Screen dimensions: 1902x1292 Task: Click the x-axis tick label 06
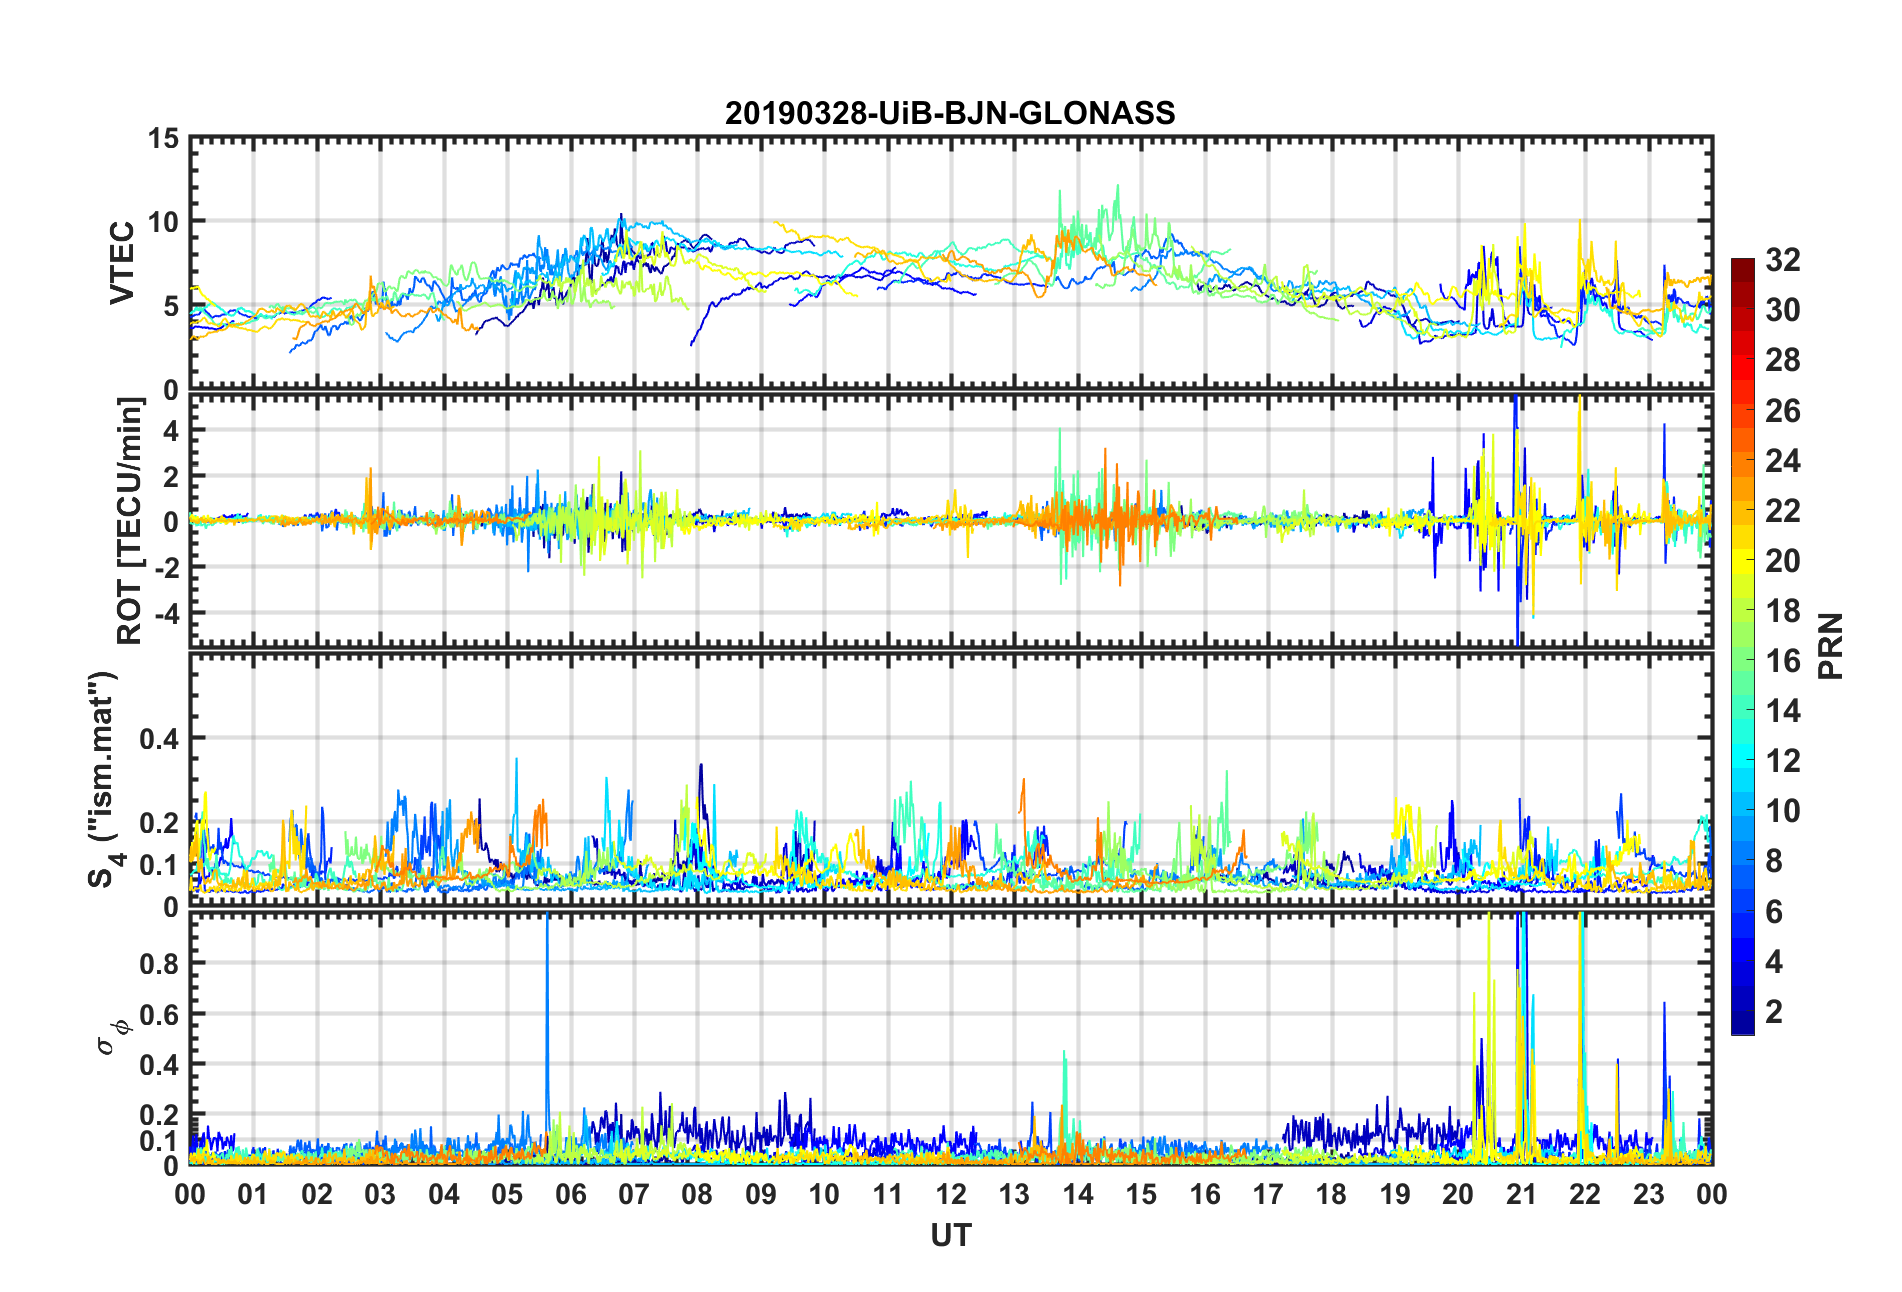pos(570,1194)
